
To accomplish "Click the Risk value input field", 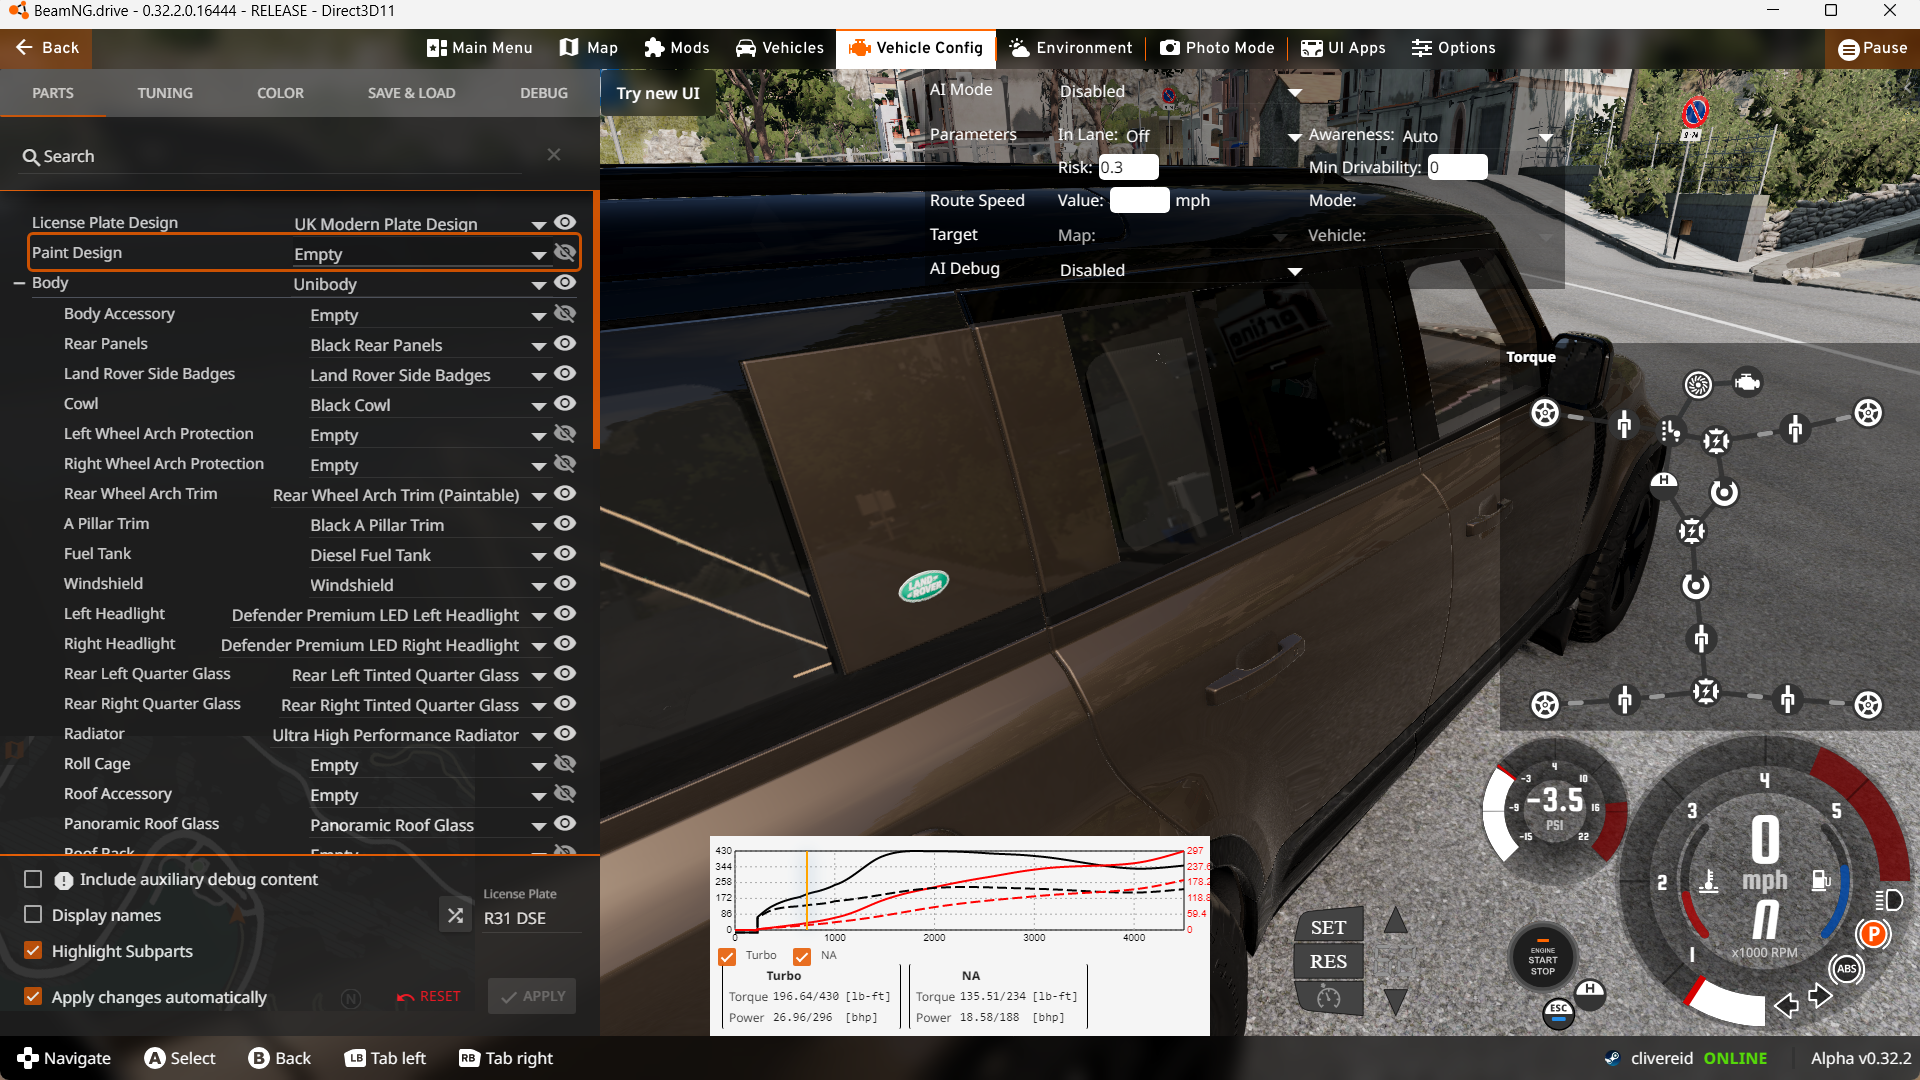I will pos(1128,168).
